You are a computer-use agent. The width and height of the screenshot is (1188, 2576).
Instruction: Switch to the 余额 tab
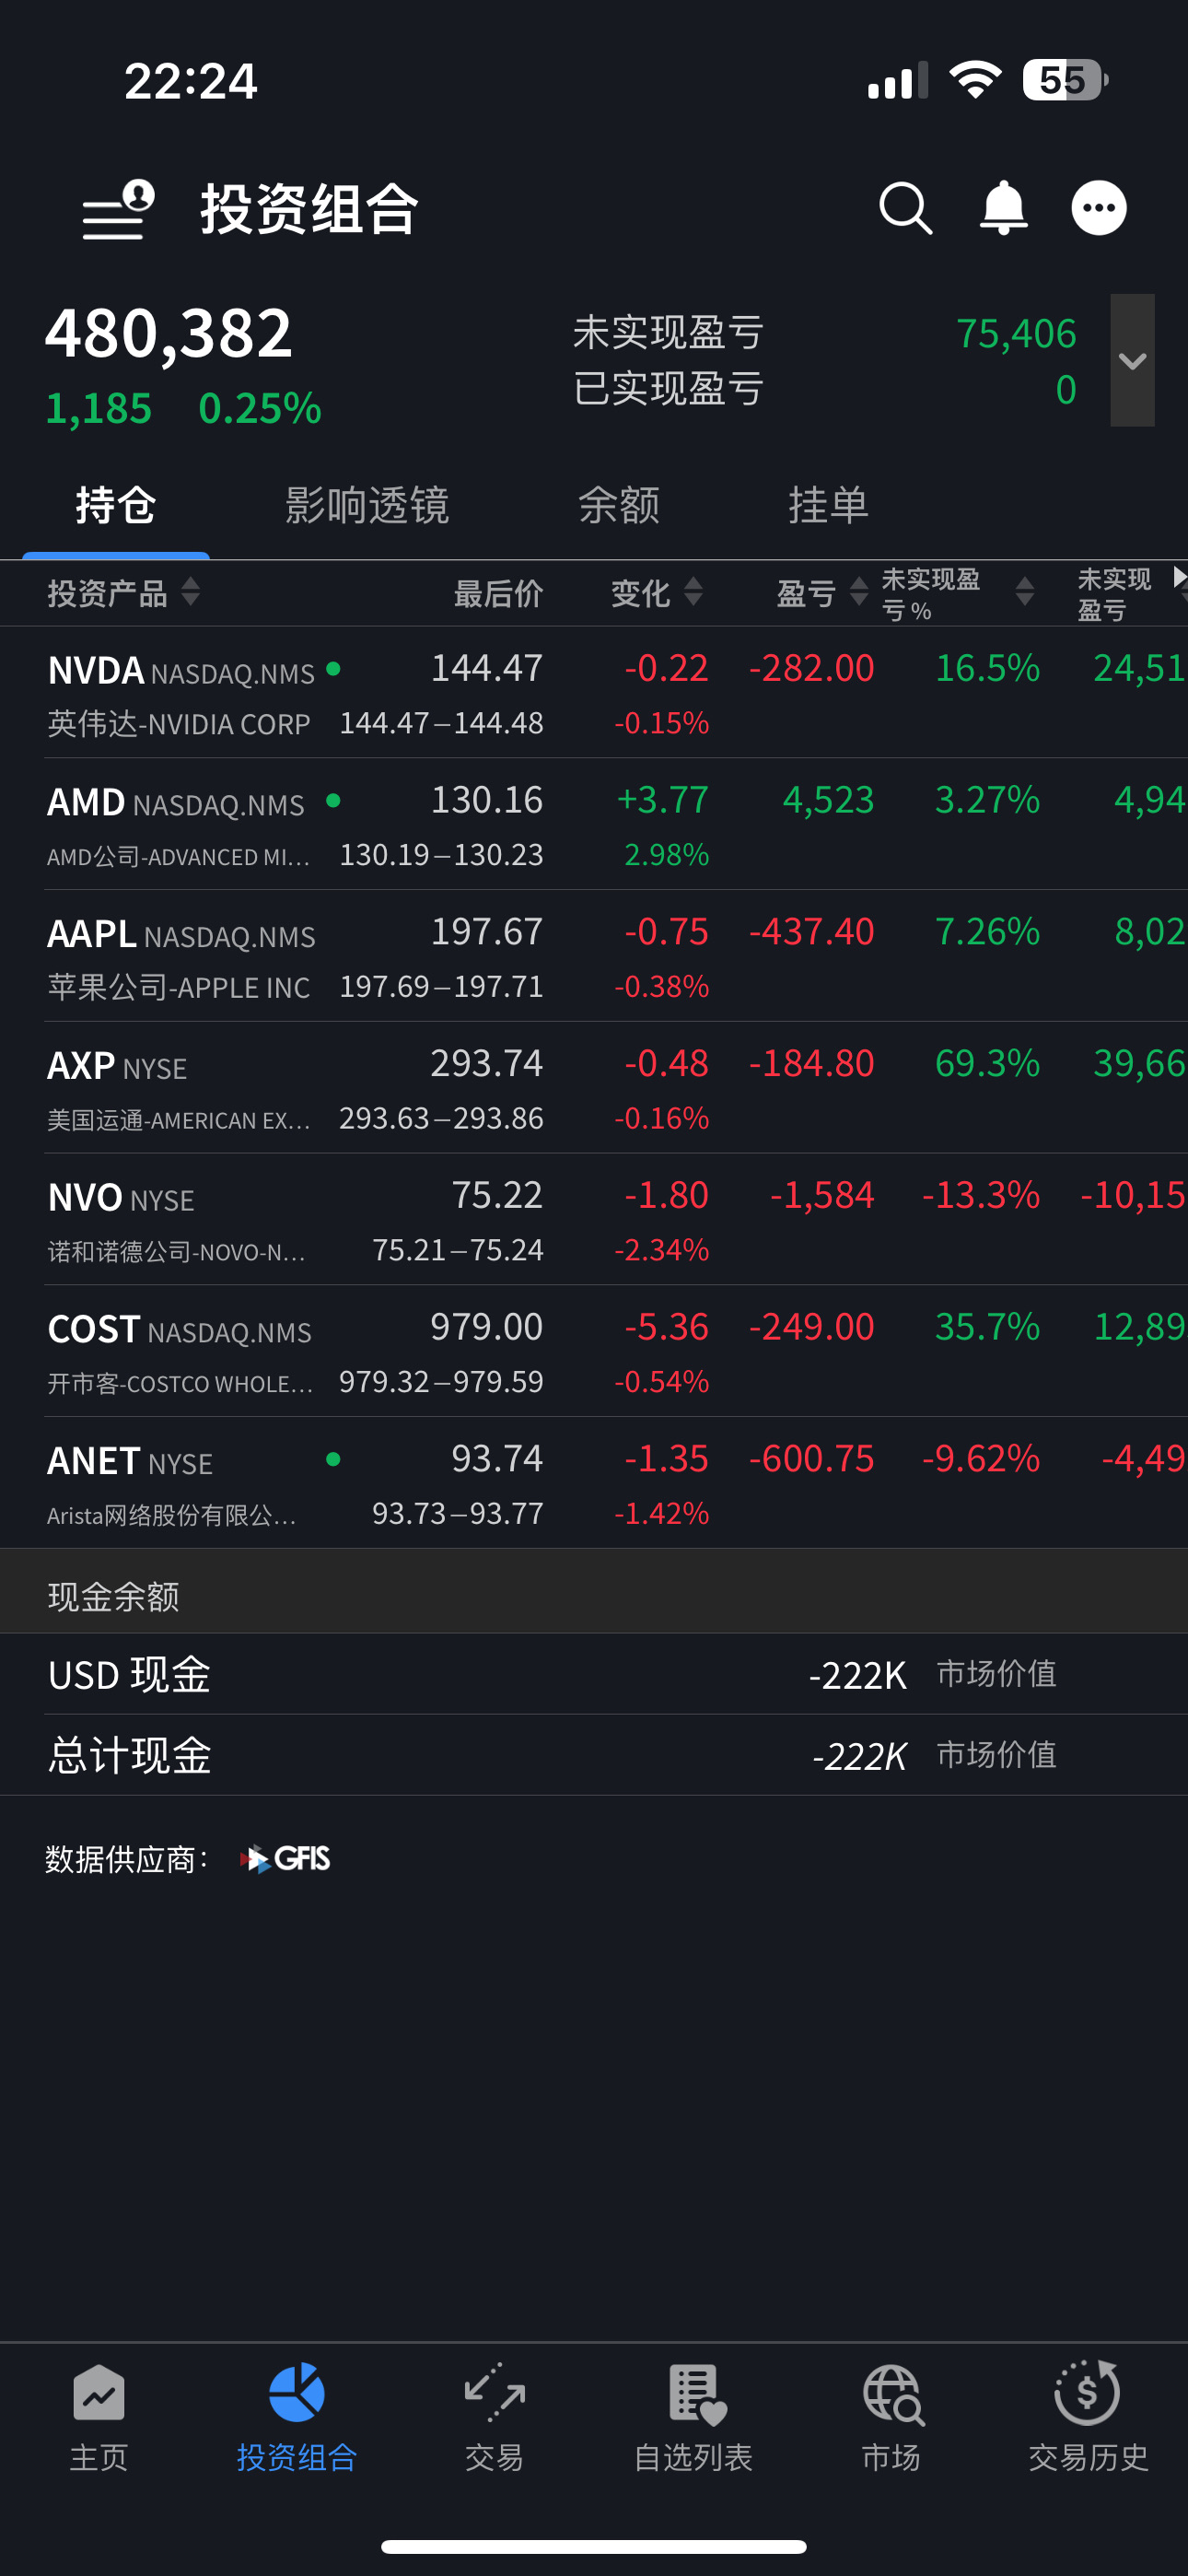coord(619,506)
